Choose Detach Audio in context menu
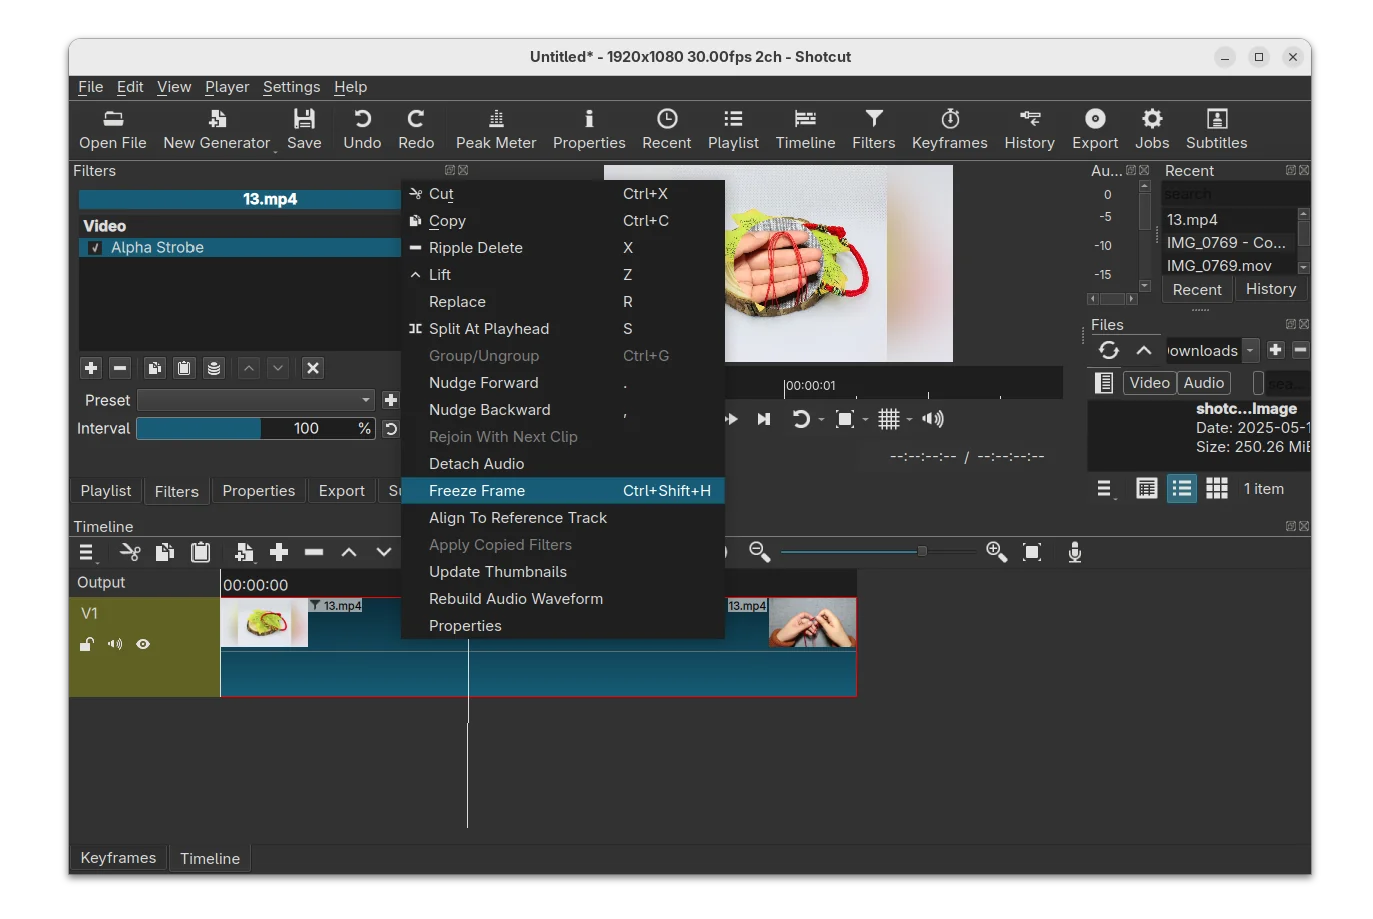 (563, 464)
